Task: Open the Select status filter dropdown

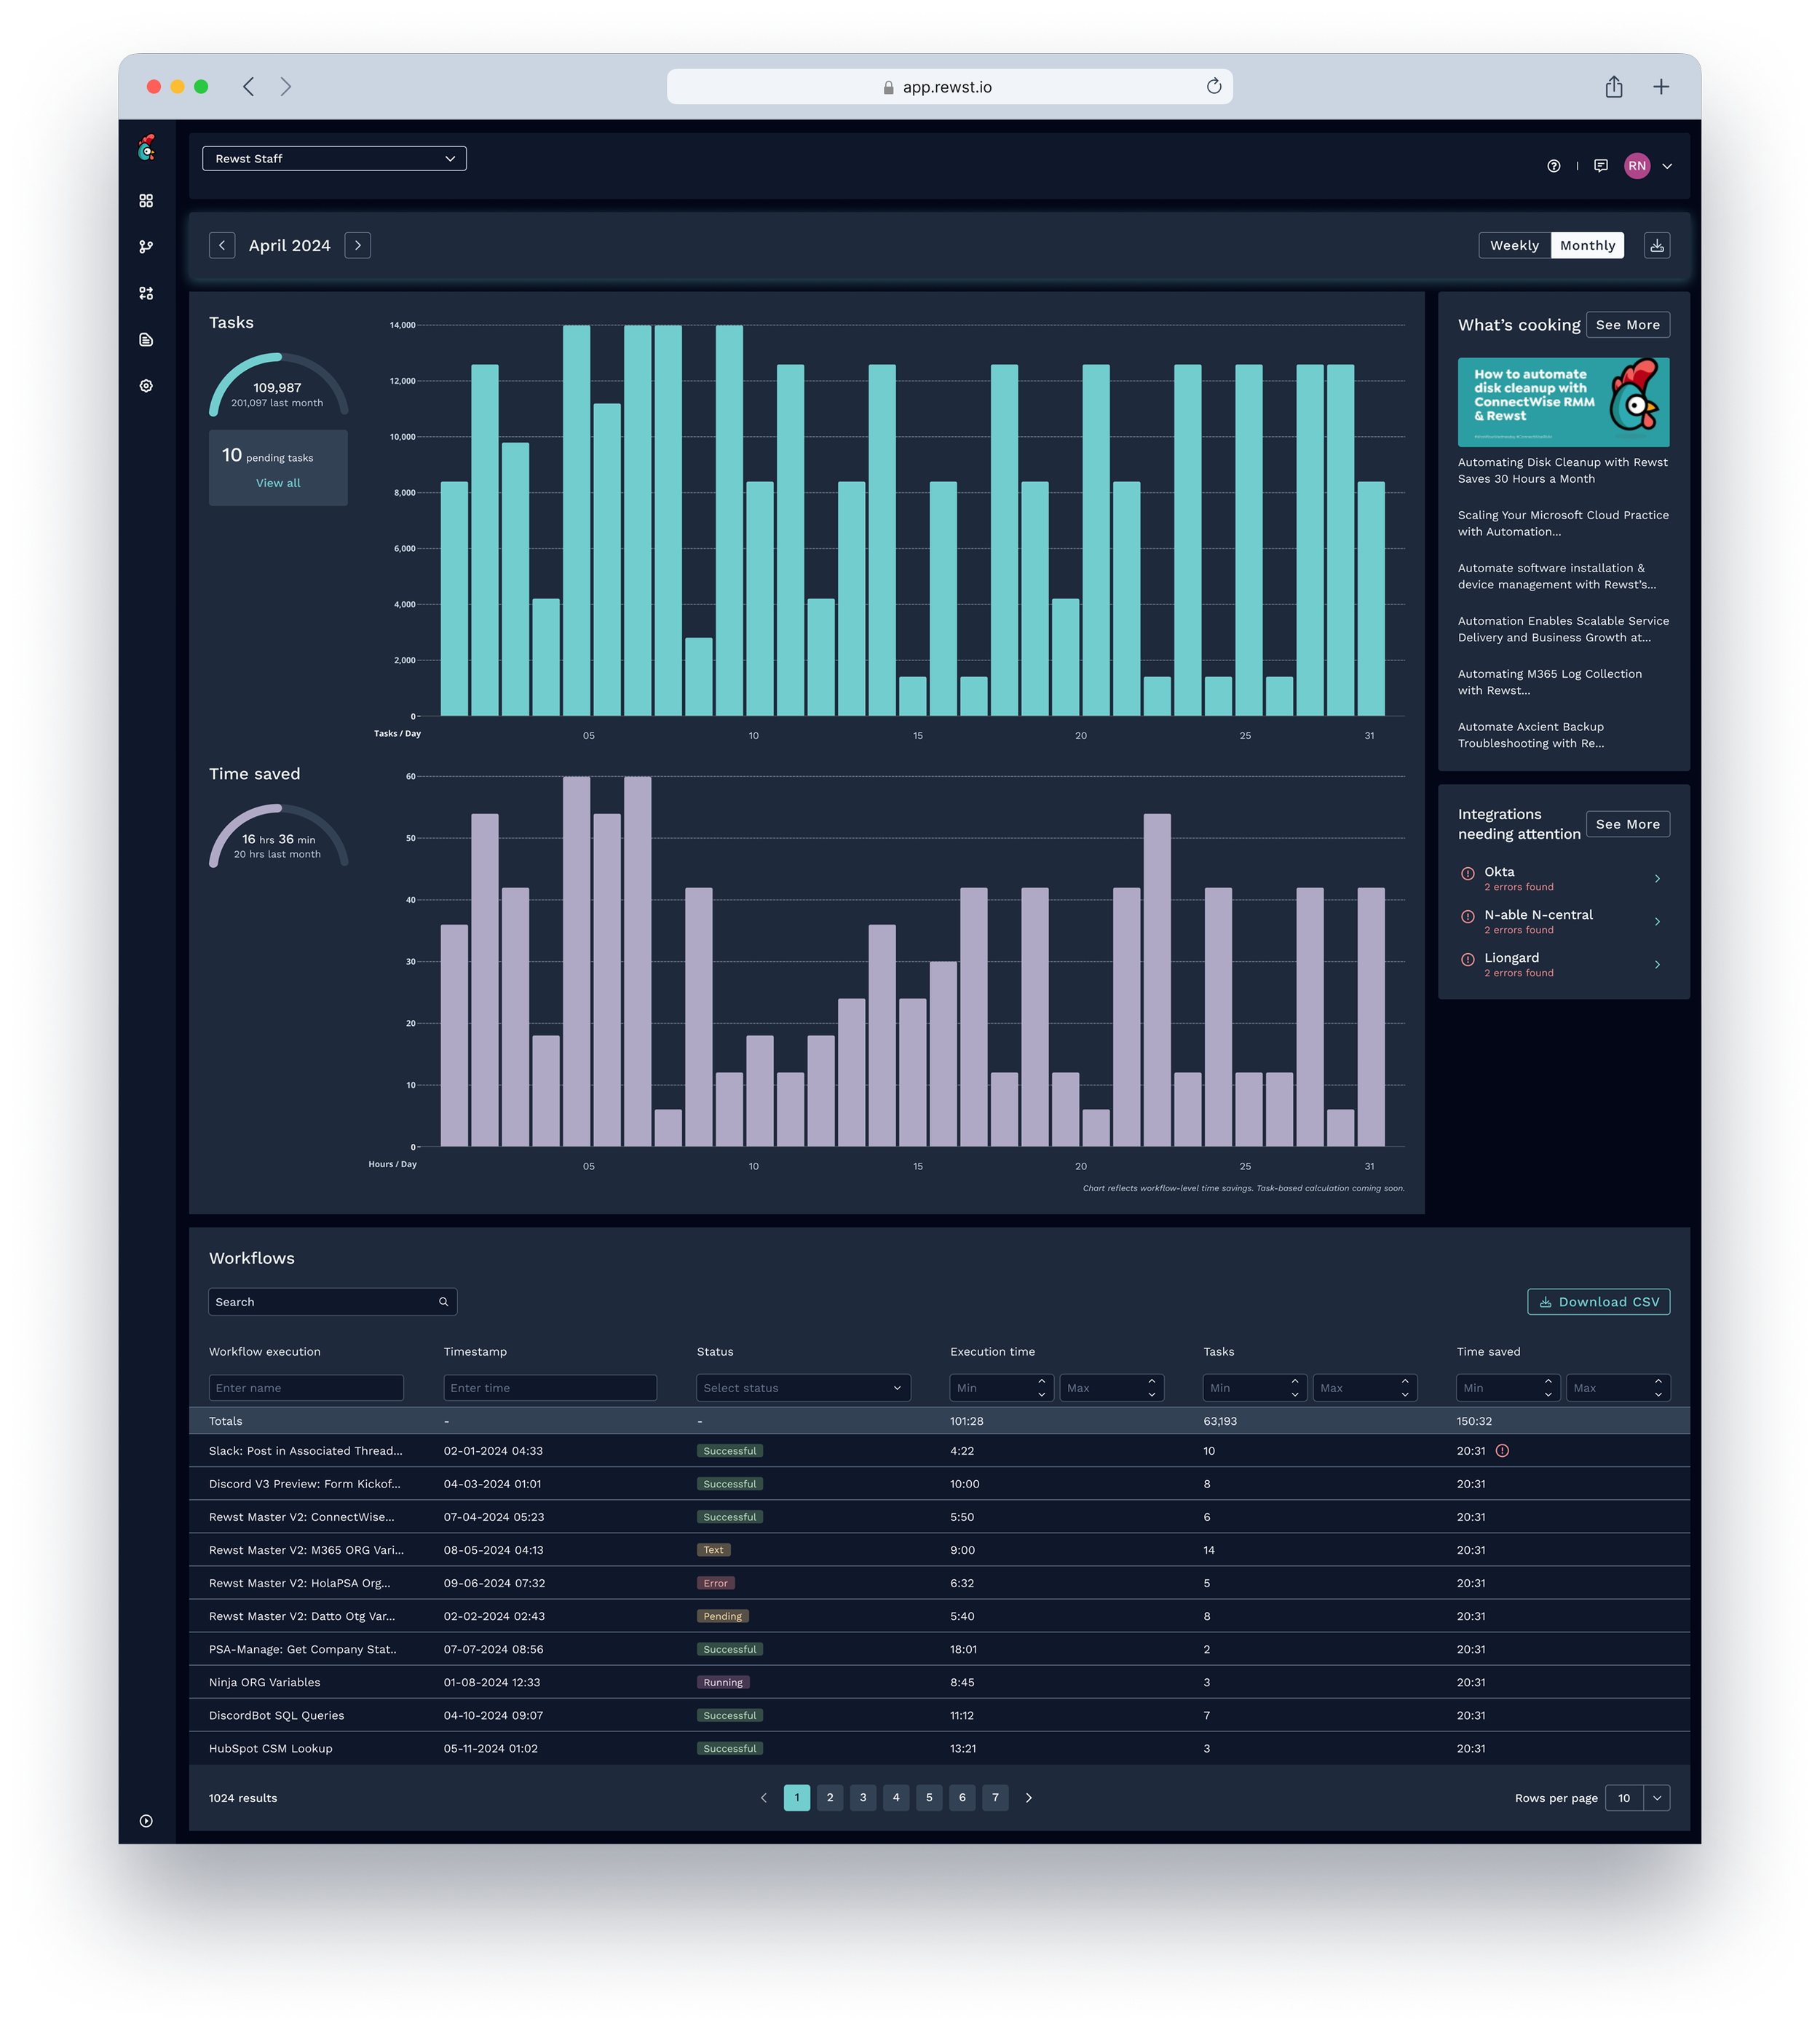Action: [x=802, y=1387]
